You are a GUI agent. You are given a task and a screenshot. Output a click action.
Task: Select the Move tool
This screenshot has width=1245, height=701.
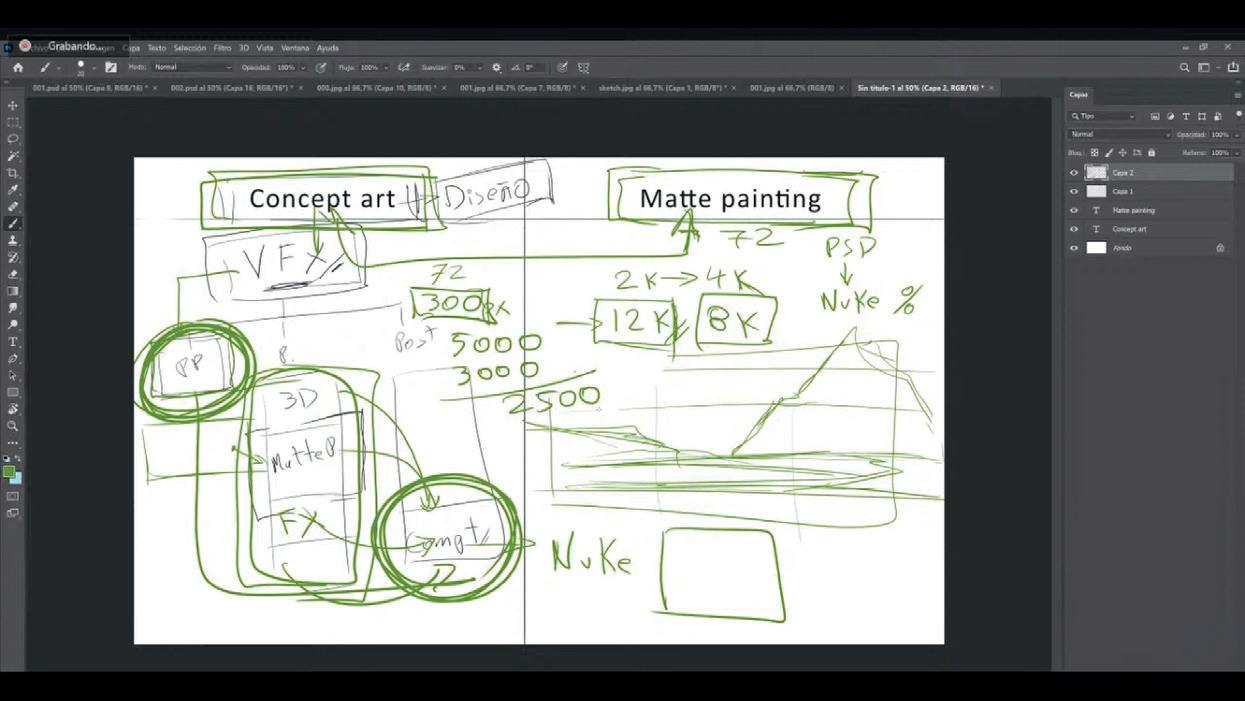click(13, 105)
